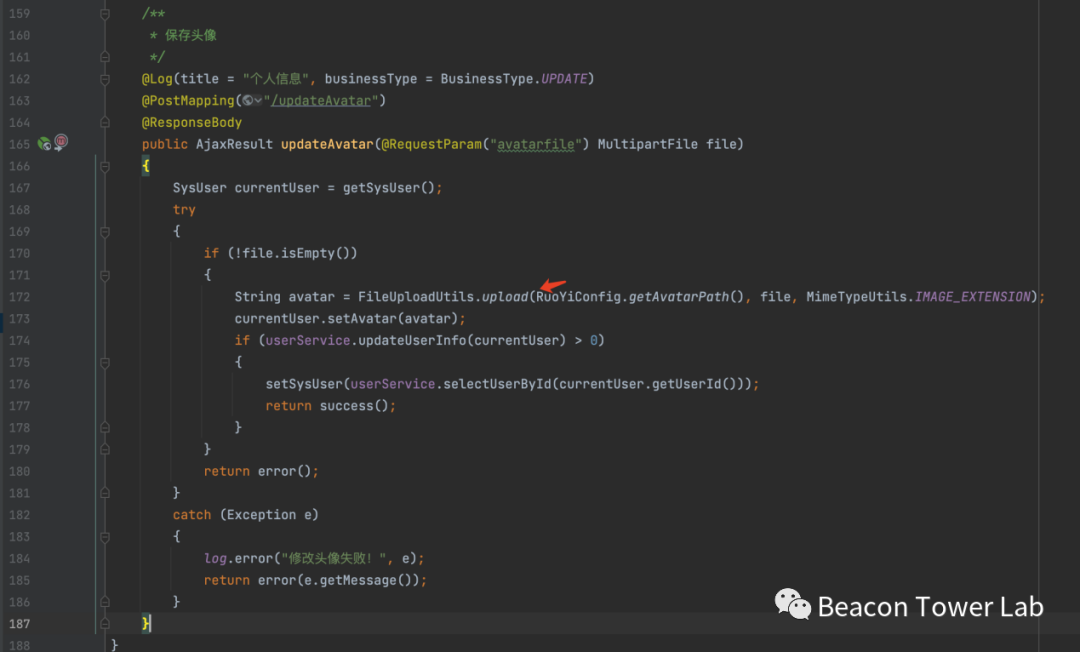
Task: Open the "/updateAvatar" mapping URL link
Action: (x=321, y=101)
